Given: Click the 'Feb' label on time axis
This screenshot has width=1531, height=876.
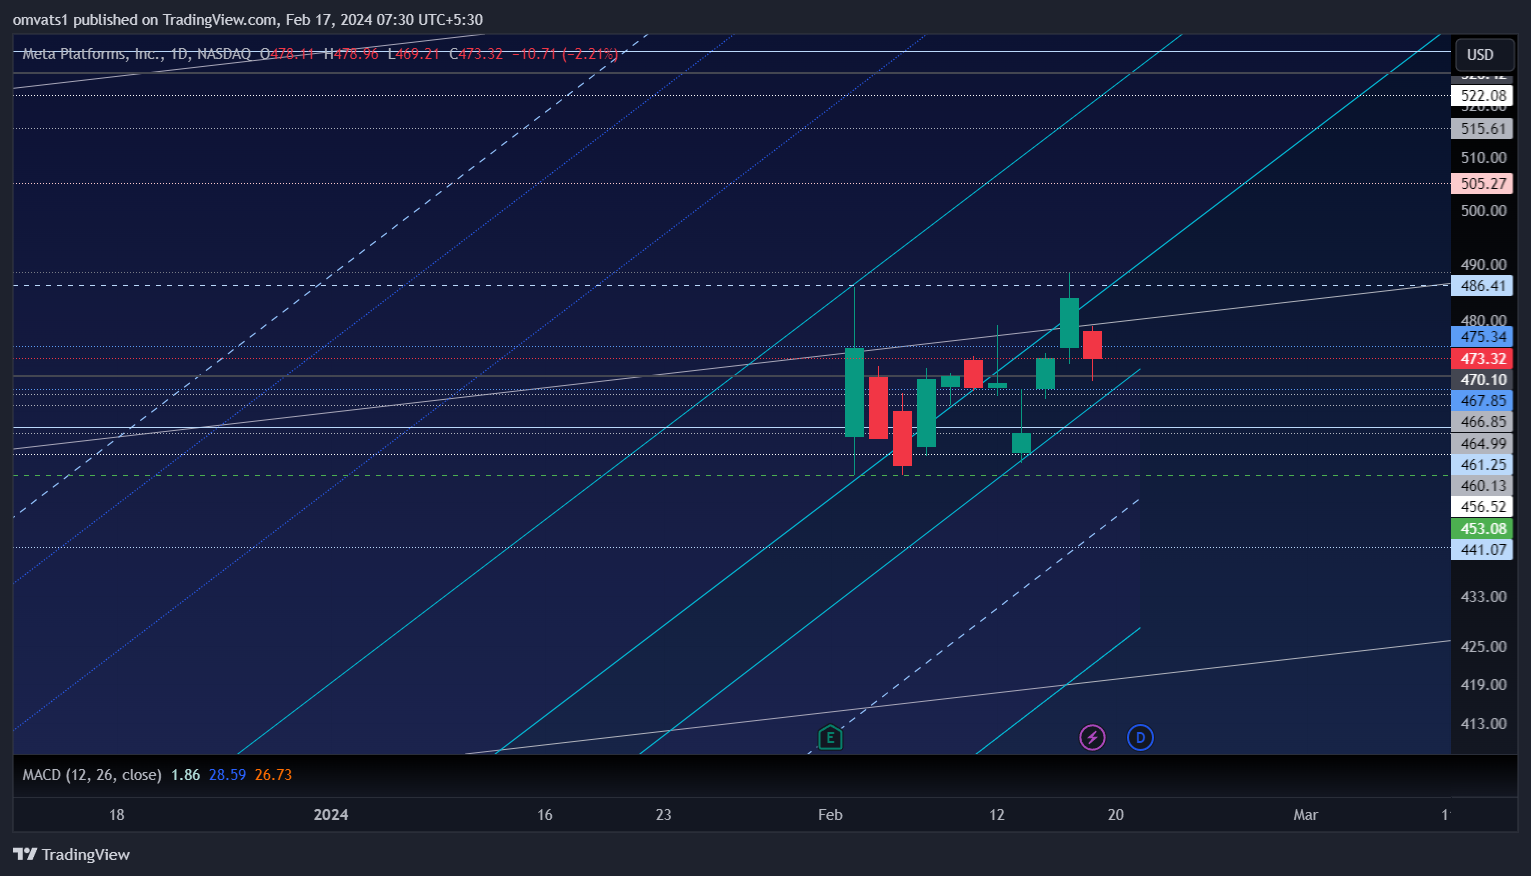Looking at the screenshot, I should click(830, 815).
